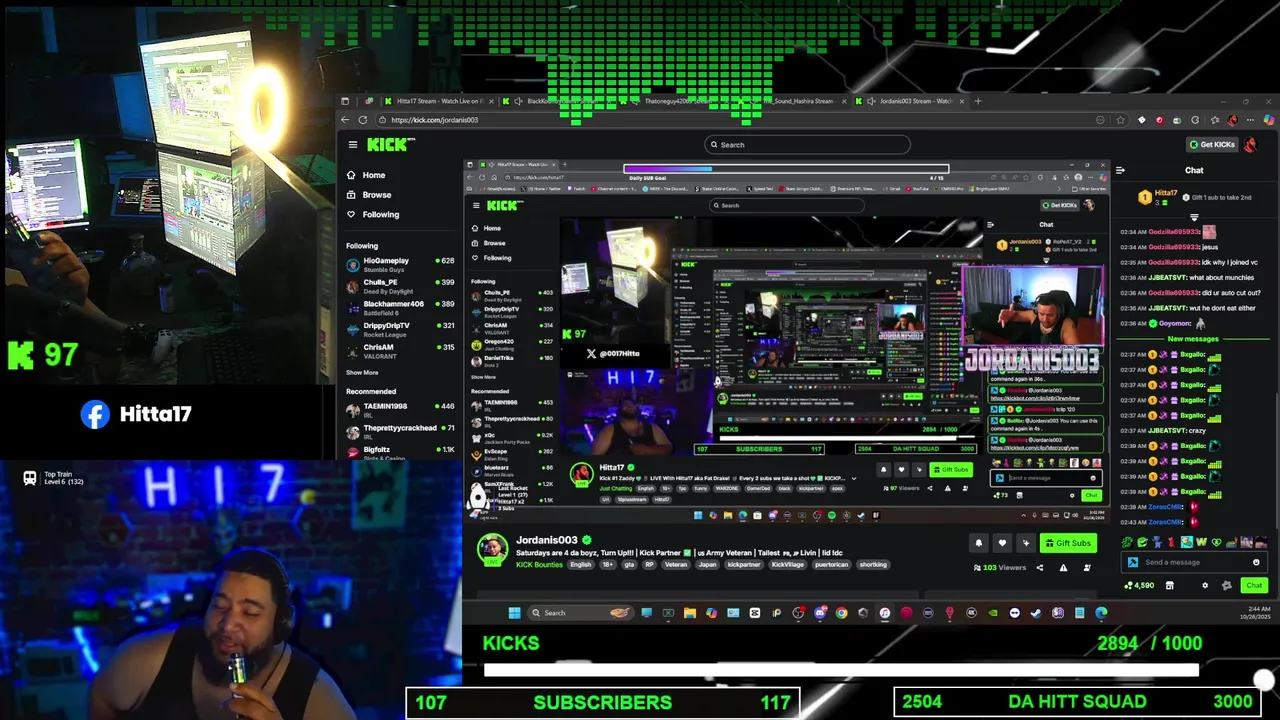Open Chulls_PE channel in Following list
This screenshot has width=1280, height=720.
(x=400, y=286)
